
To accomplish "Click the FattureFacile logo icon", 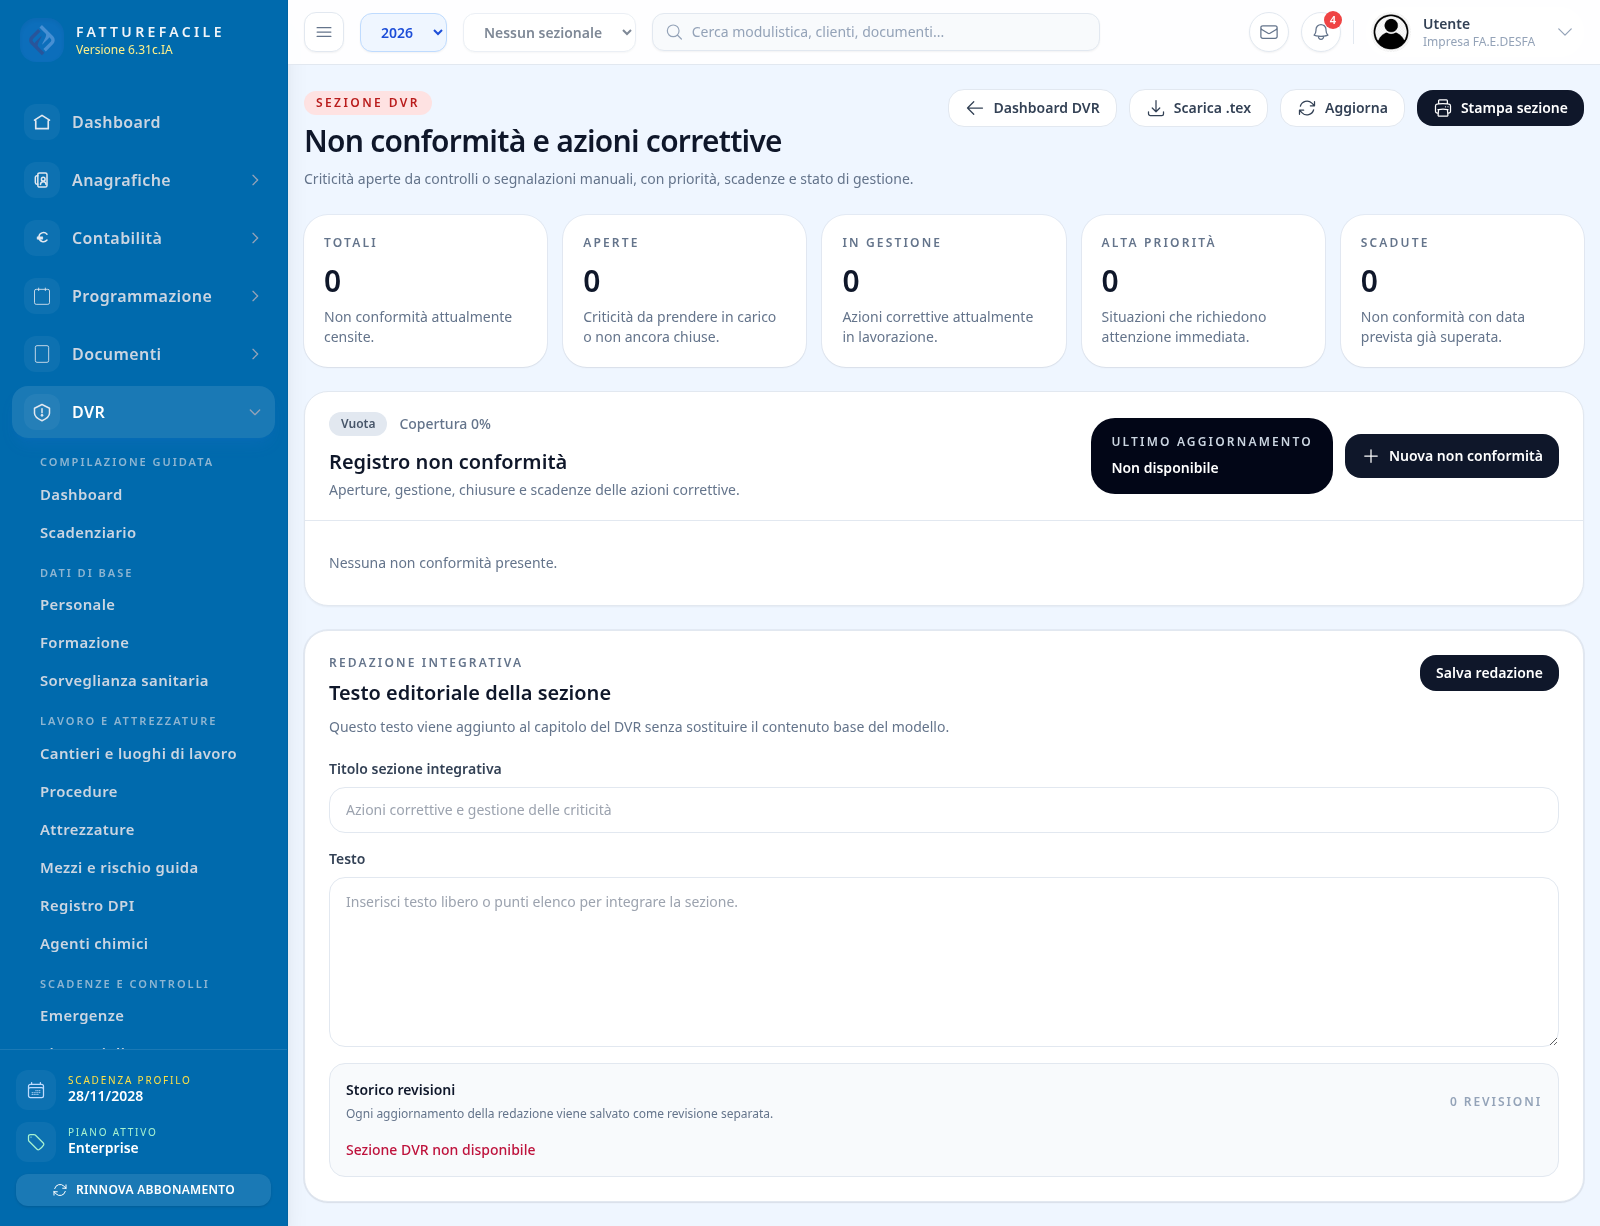I will tap(42, 40).
